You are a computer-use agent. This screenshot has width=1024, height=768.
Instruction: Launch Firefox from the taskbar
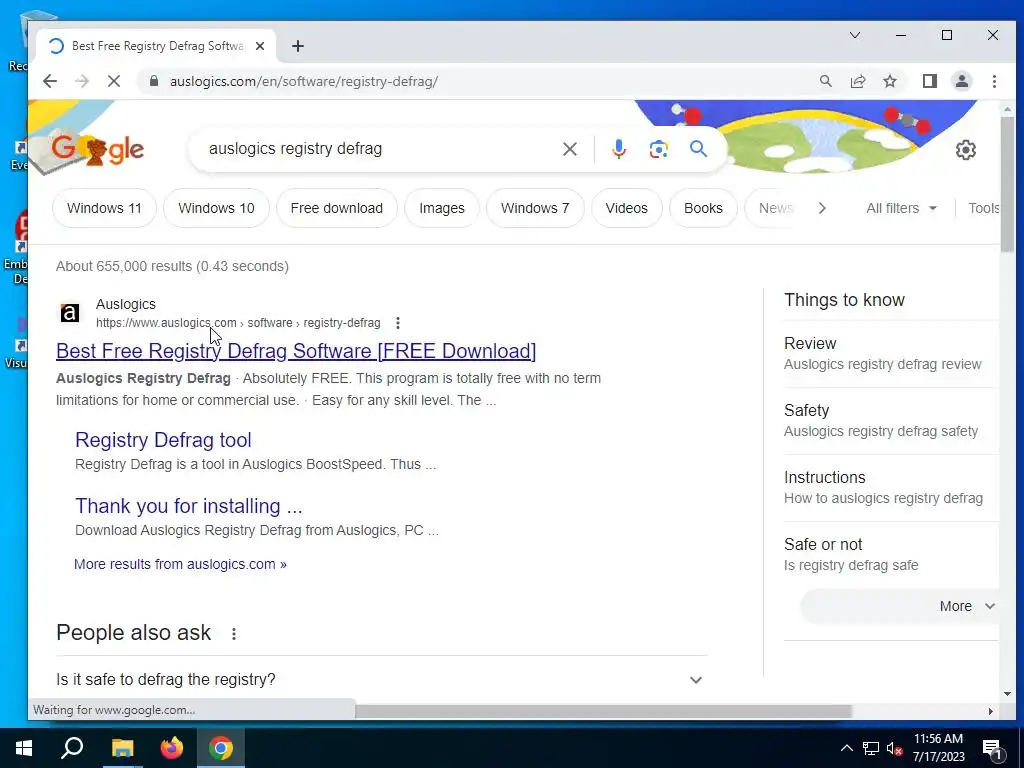click(172, 748)
